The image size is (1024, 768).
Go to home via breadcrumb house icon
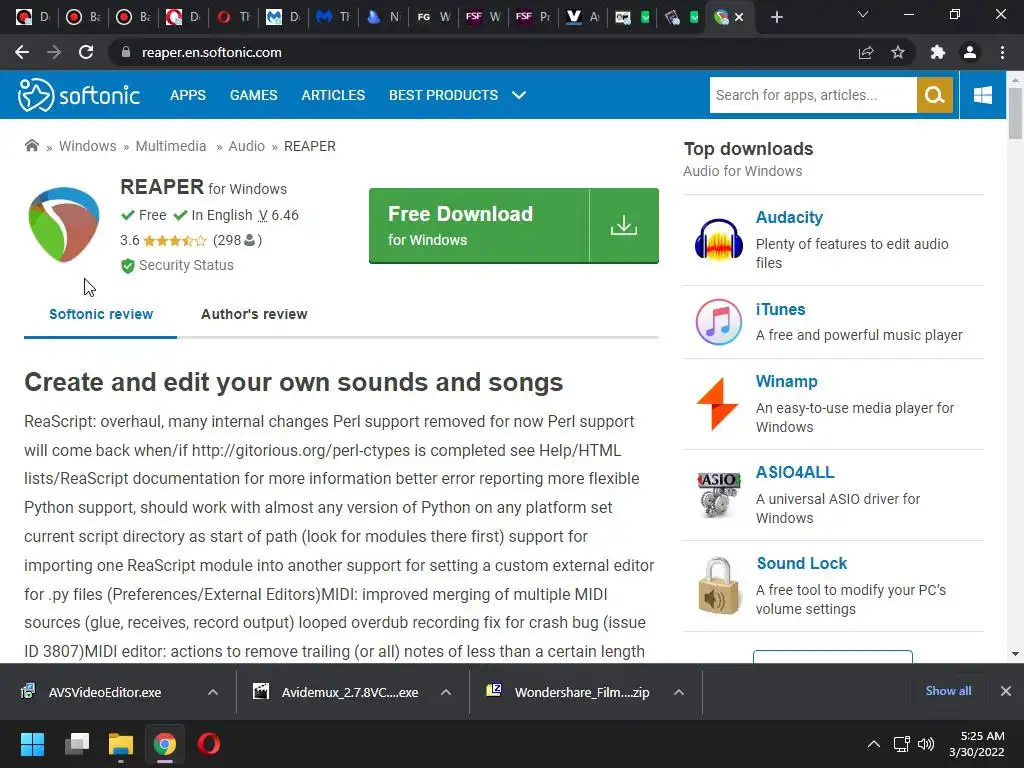31,146
